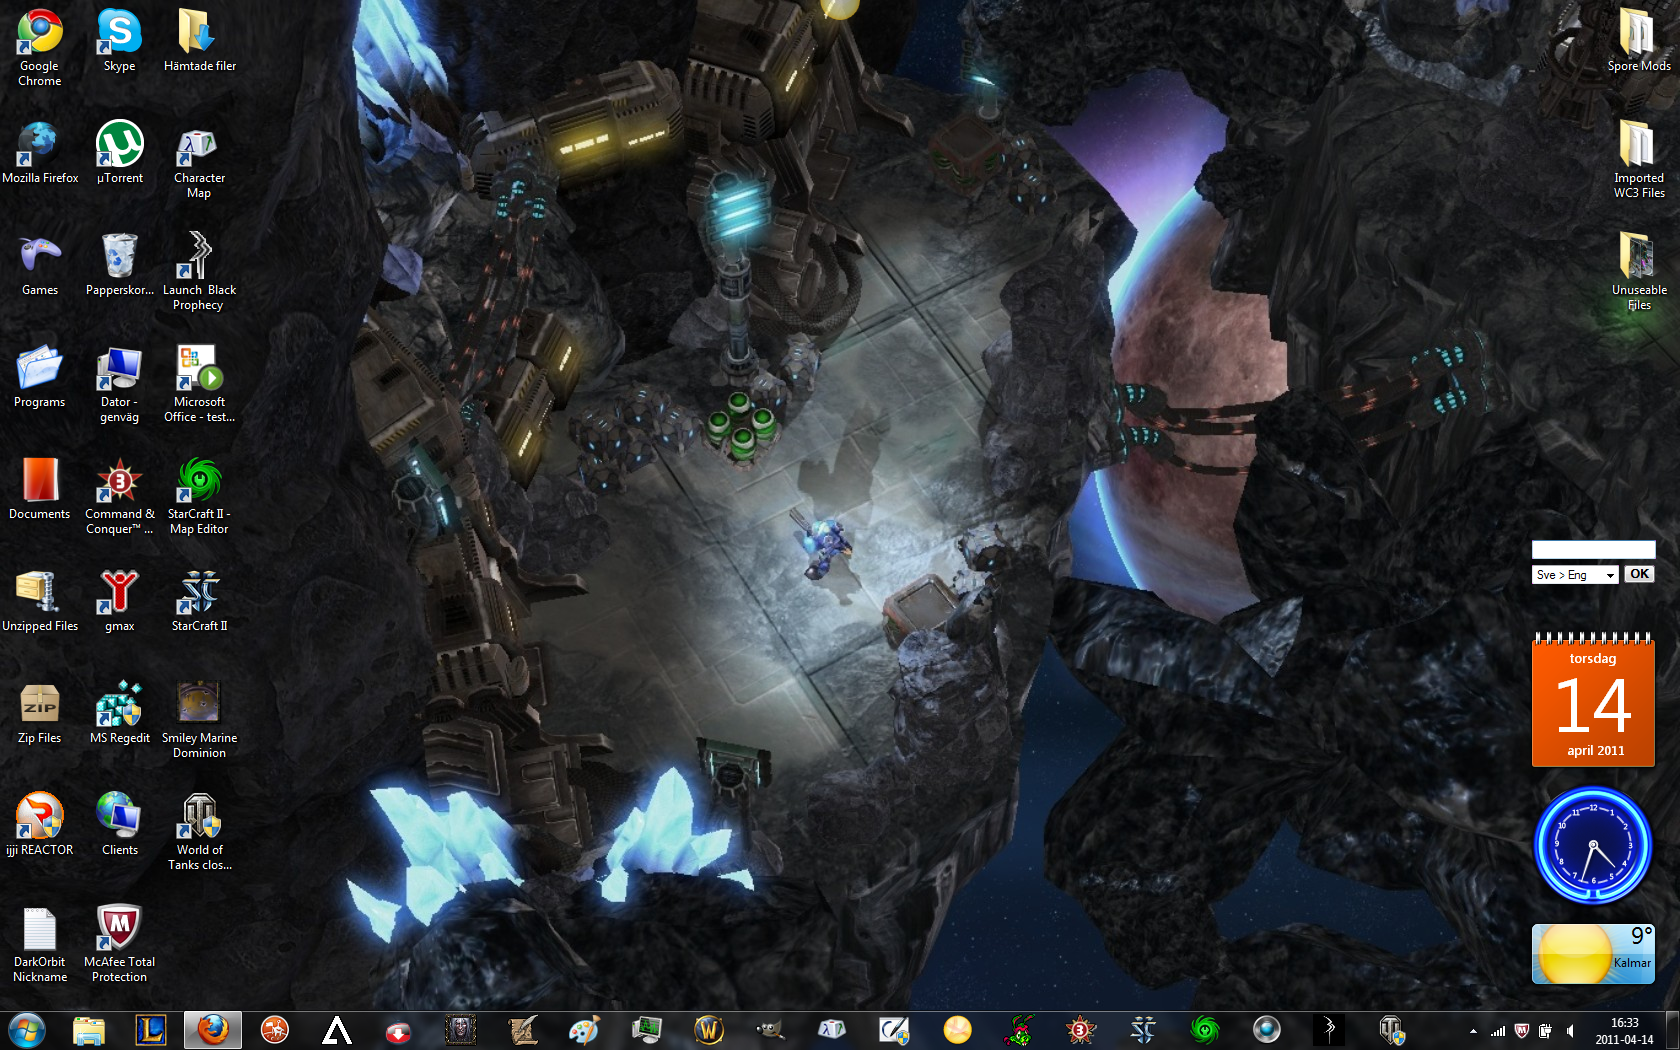
Task: Click the network signal tray icon
Action: [x=1498, y=1031]
